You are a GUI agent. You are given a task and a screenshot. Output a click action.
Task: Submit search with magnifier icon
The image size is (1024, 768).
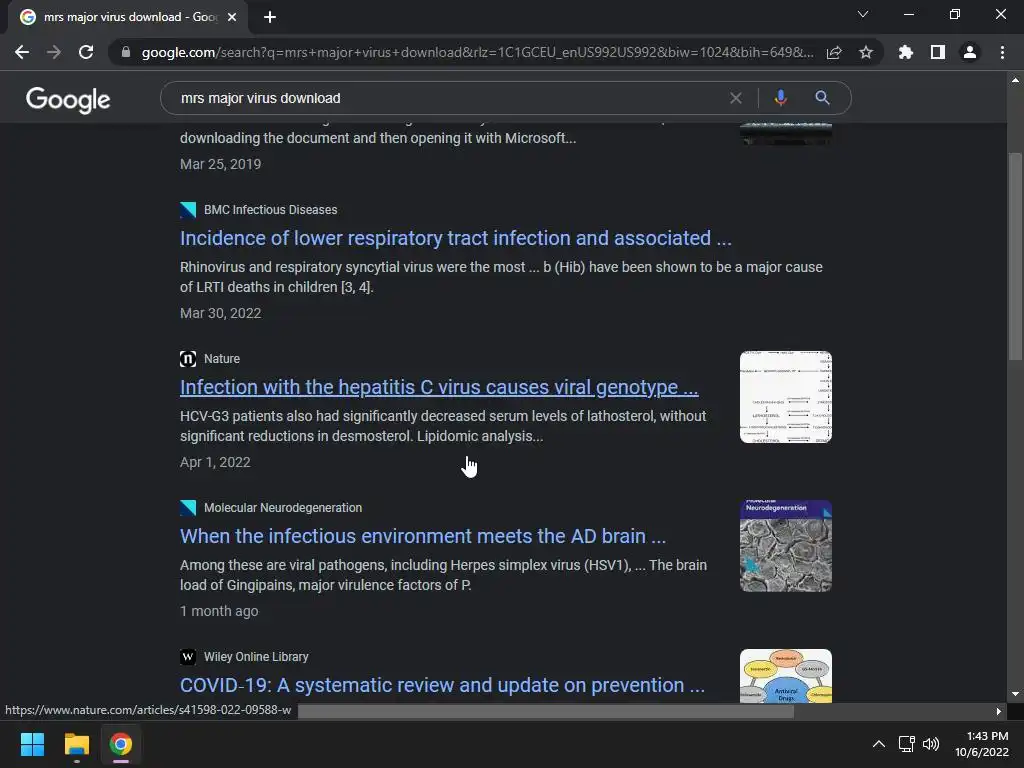tap(822, 98)
